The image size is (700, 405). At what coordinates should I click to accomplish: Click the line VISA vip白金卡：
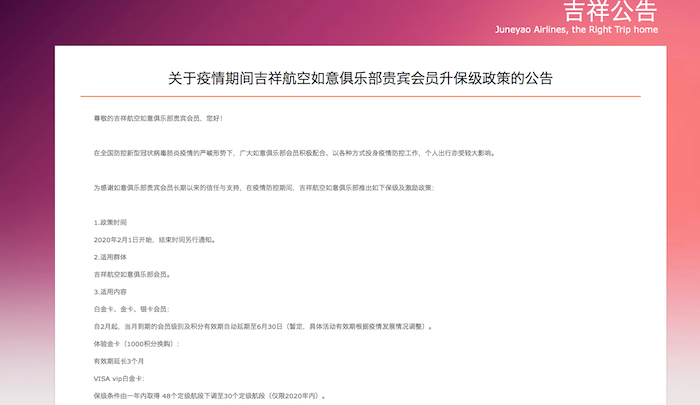click(119, 379)
